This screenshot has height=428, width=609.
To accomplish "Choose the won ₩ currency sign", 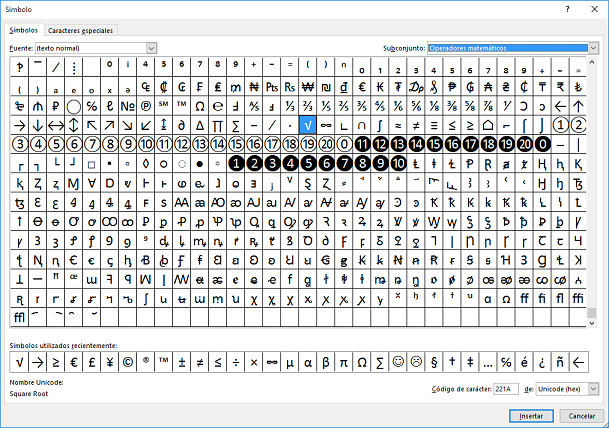I will [x=308, y=87].
